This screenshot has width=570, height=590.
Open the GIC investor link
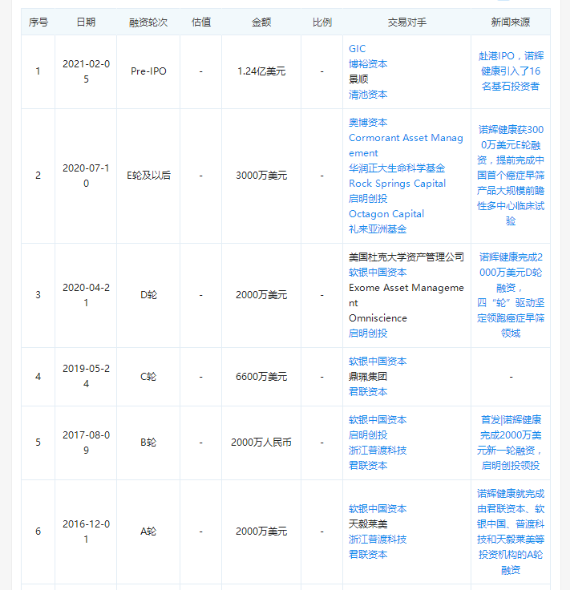(357, 49)
